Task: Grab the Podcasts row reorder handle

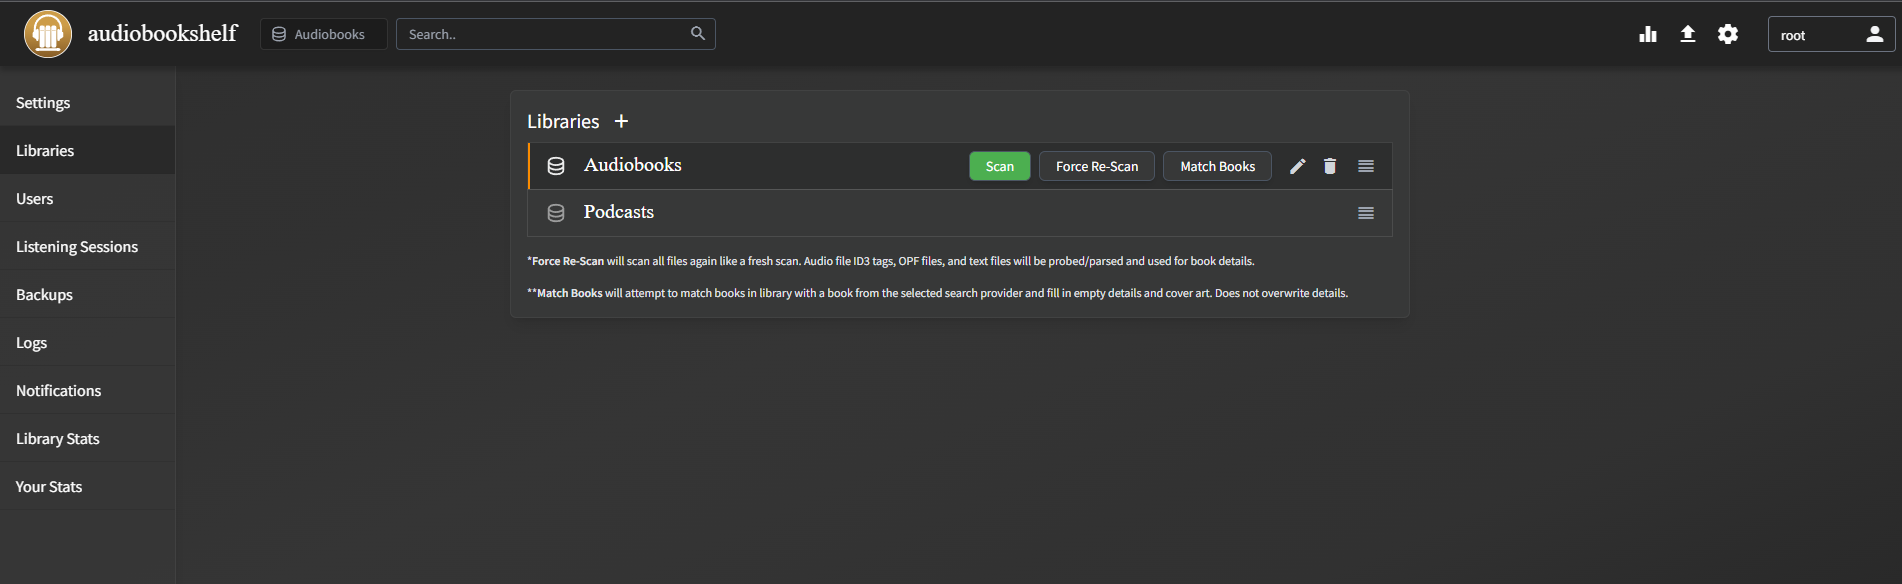Action: click(x=1366, y=213)
